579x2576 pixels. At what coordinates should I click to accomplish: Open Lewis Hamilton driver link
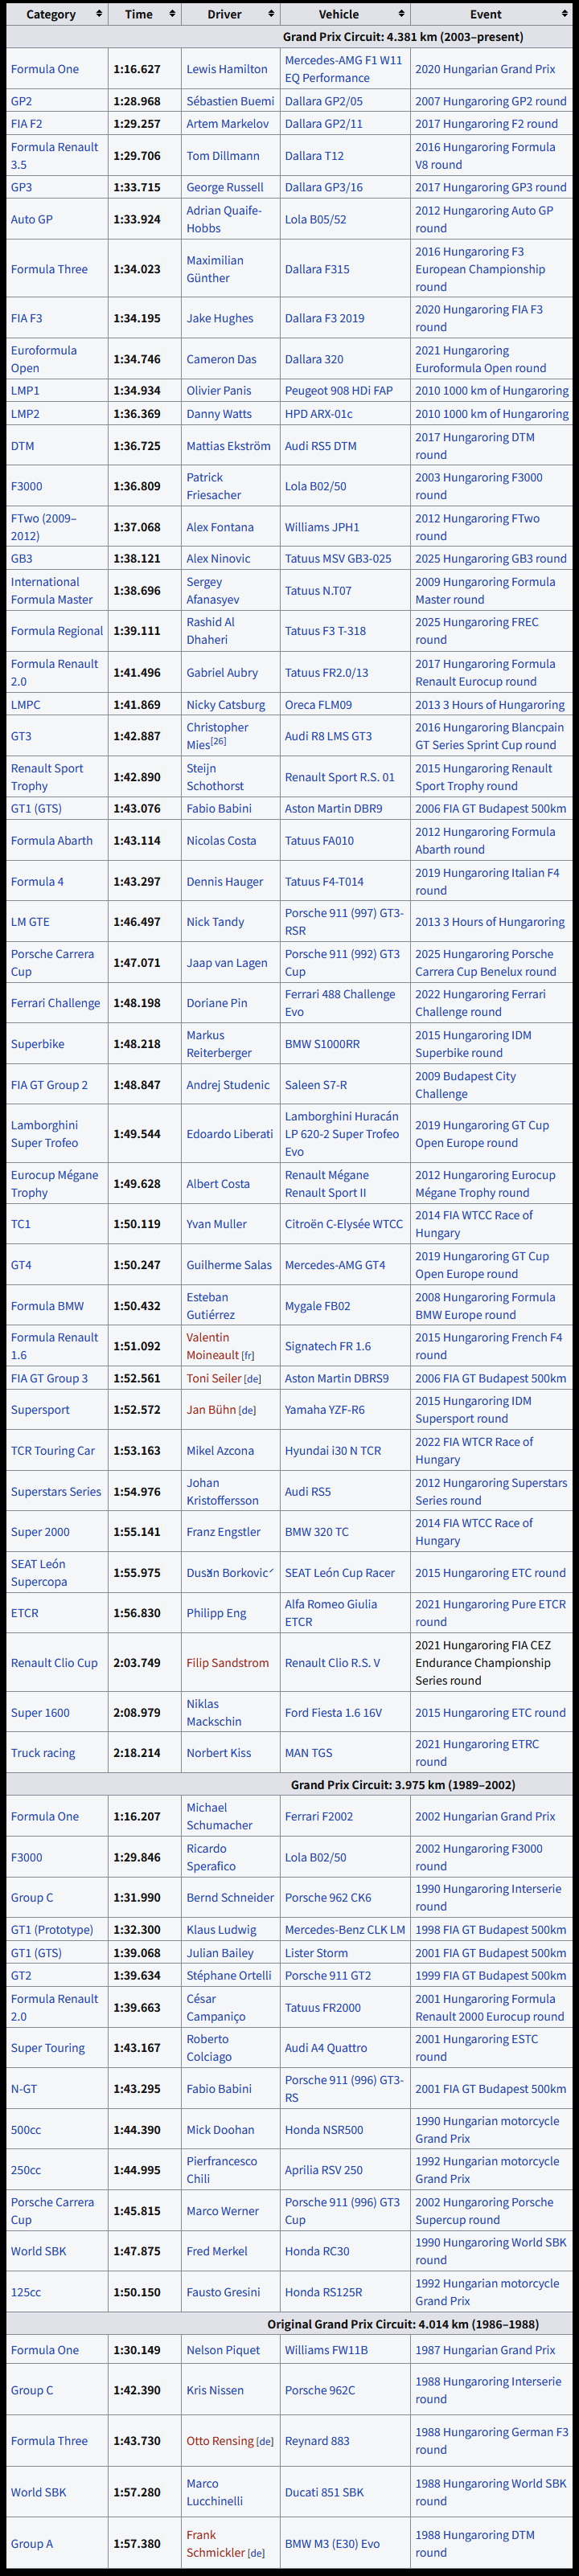227,69
